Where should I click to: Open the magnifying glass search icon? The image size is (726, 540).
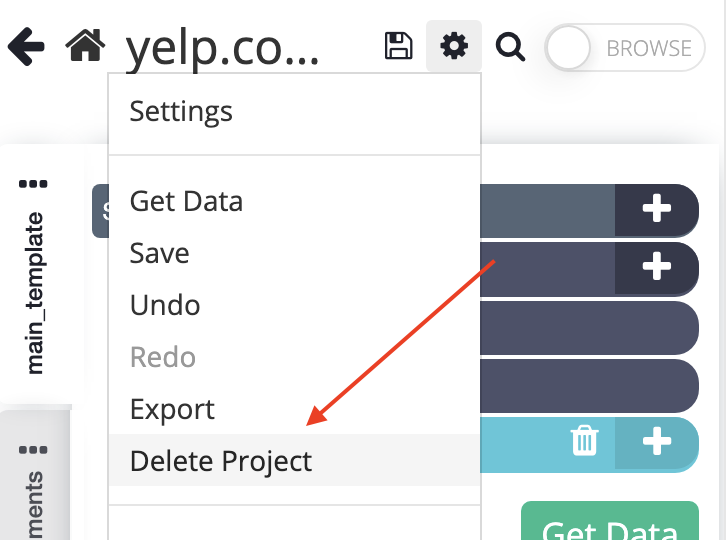point(510,47)
